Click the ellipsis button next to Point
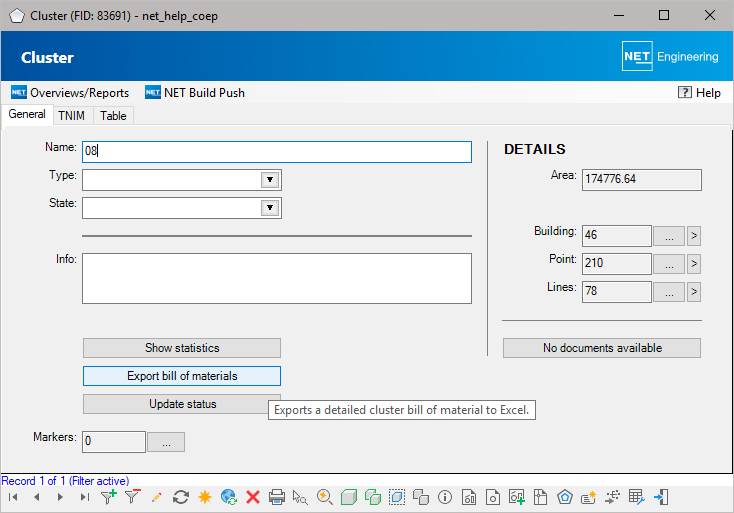The width and height of the screenshot is (734, 513). (669, 264)
